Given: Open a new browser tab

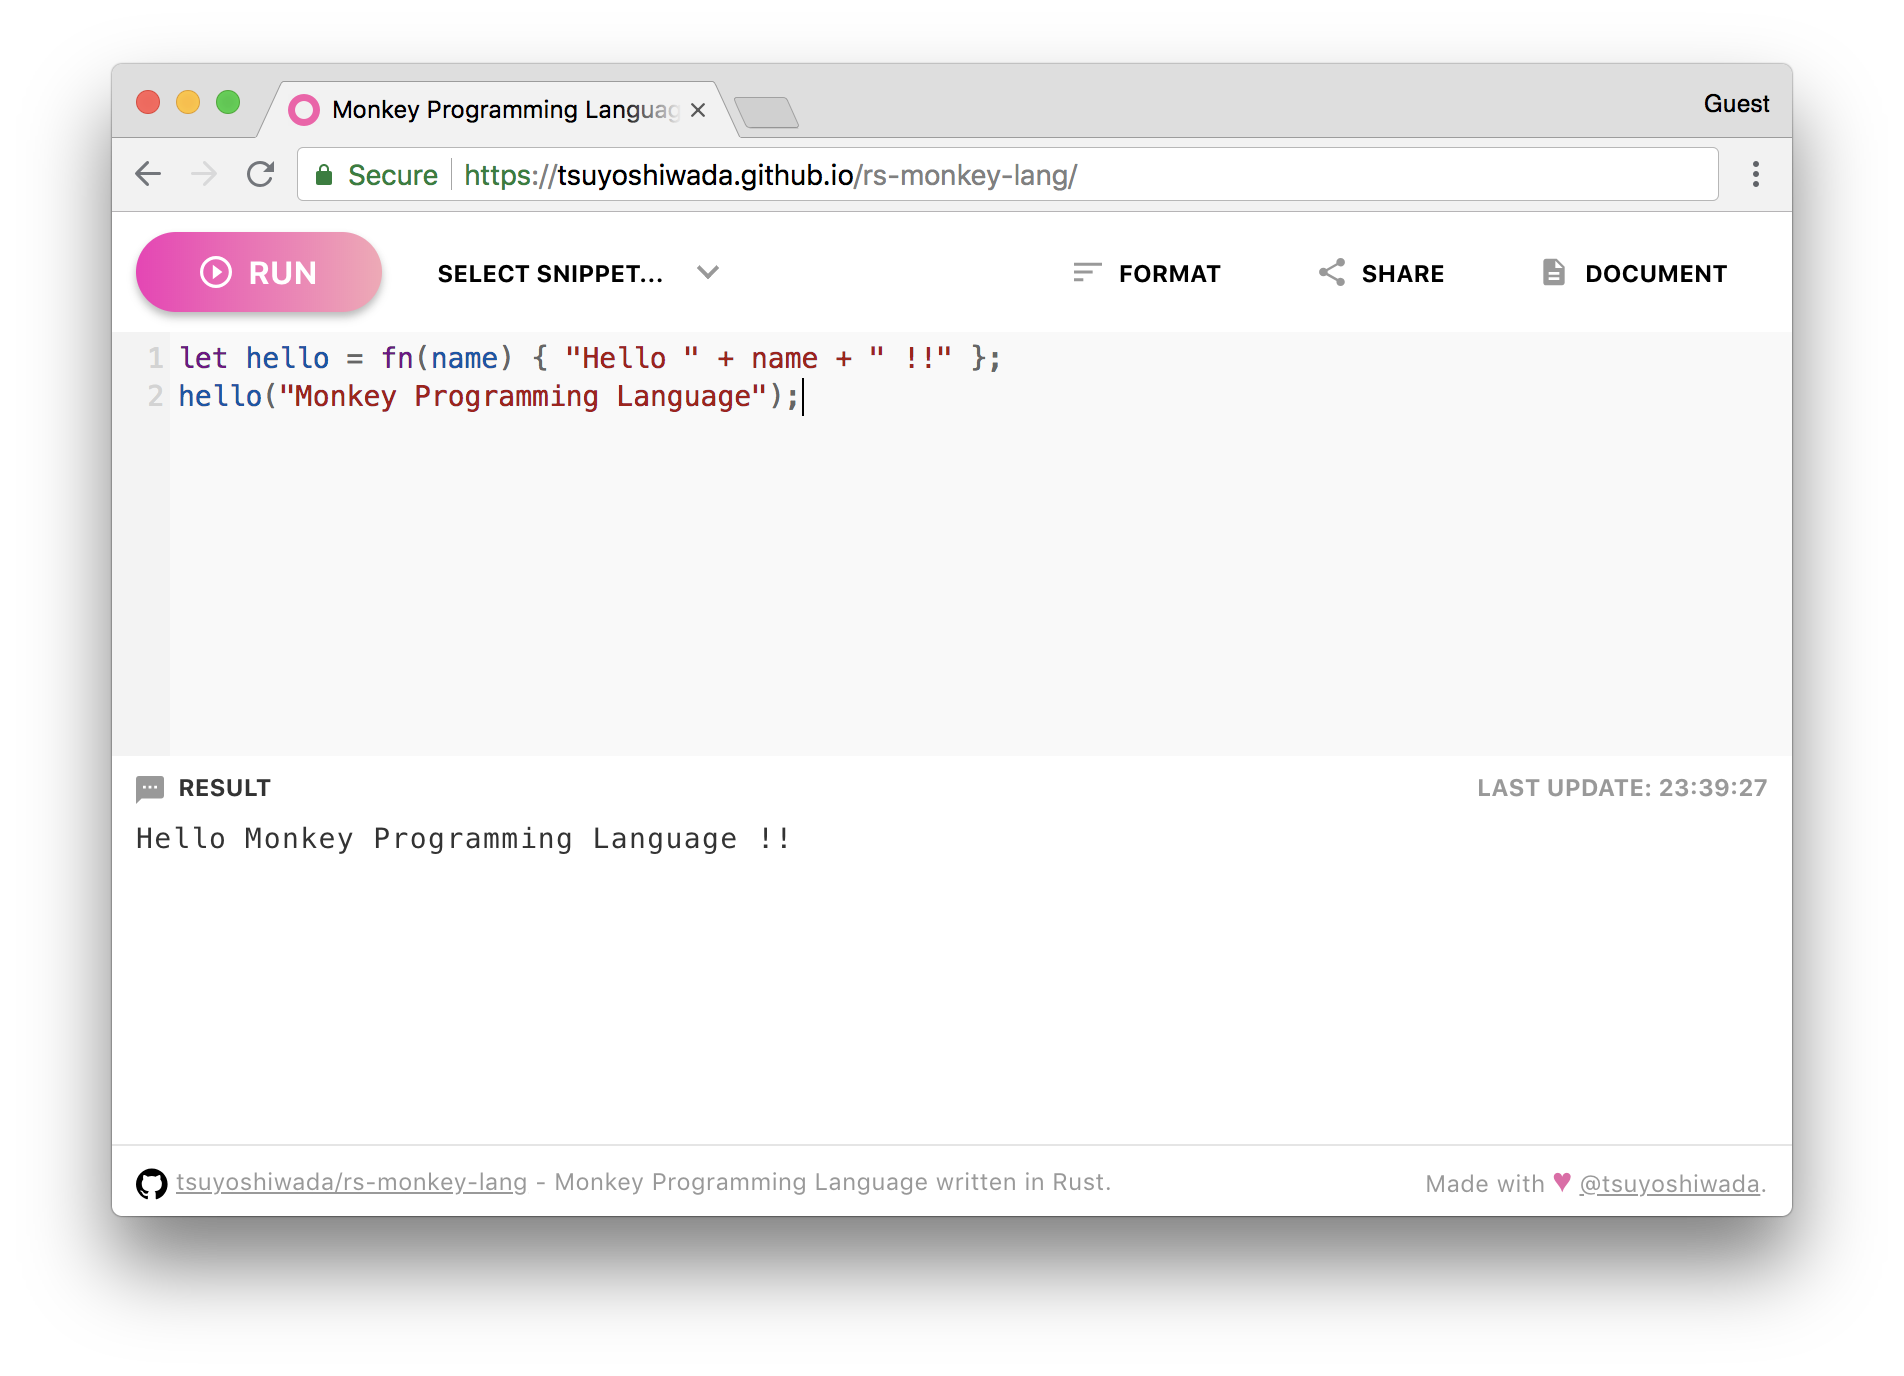Looking at the screenshot, I should point(766,112).
